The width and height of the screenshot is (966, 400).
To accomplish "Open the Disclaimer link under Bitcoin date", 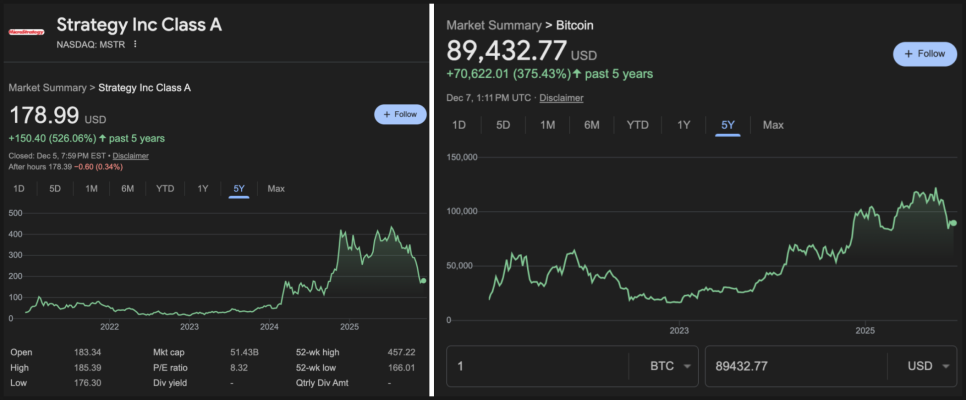I will pos(563,98).
